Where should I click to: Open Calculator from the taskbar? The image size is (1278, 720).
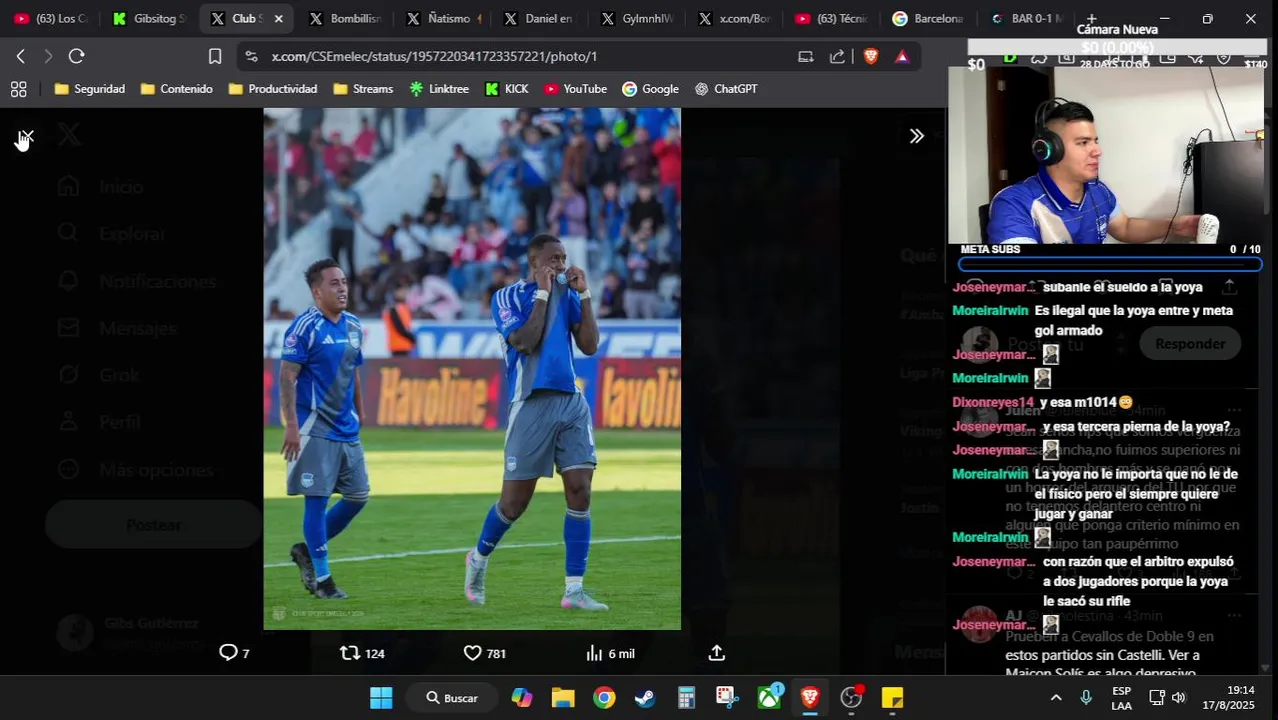(686, 697)
